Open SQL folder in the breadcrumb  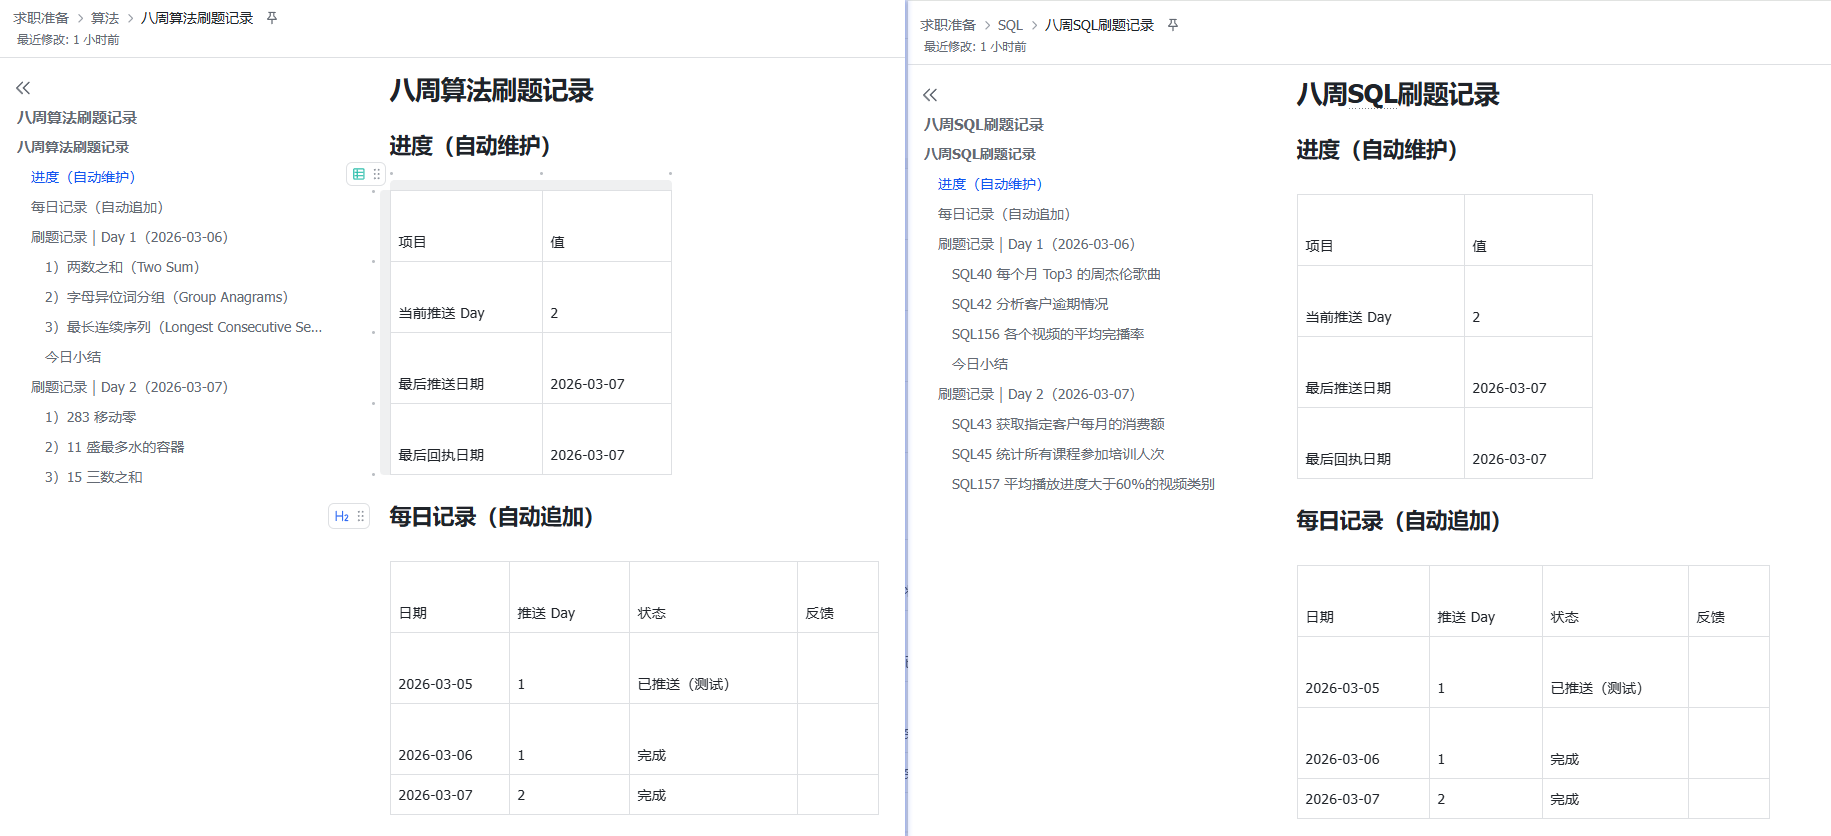[1010, 25]
